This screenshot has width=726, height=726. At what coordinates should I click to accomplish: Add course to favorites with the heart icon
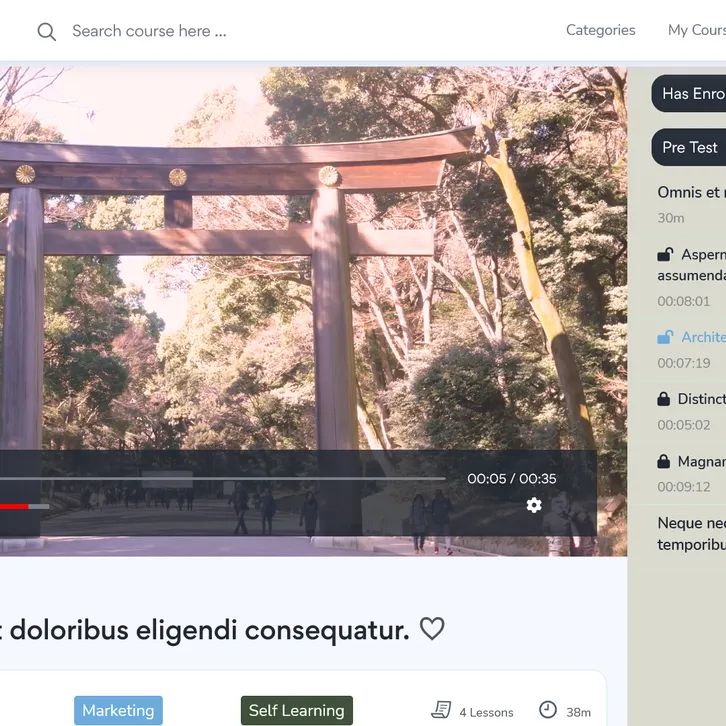pos(431,629)
